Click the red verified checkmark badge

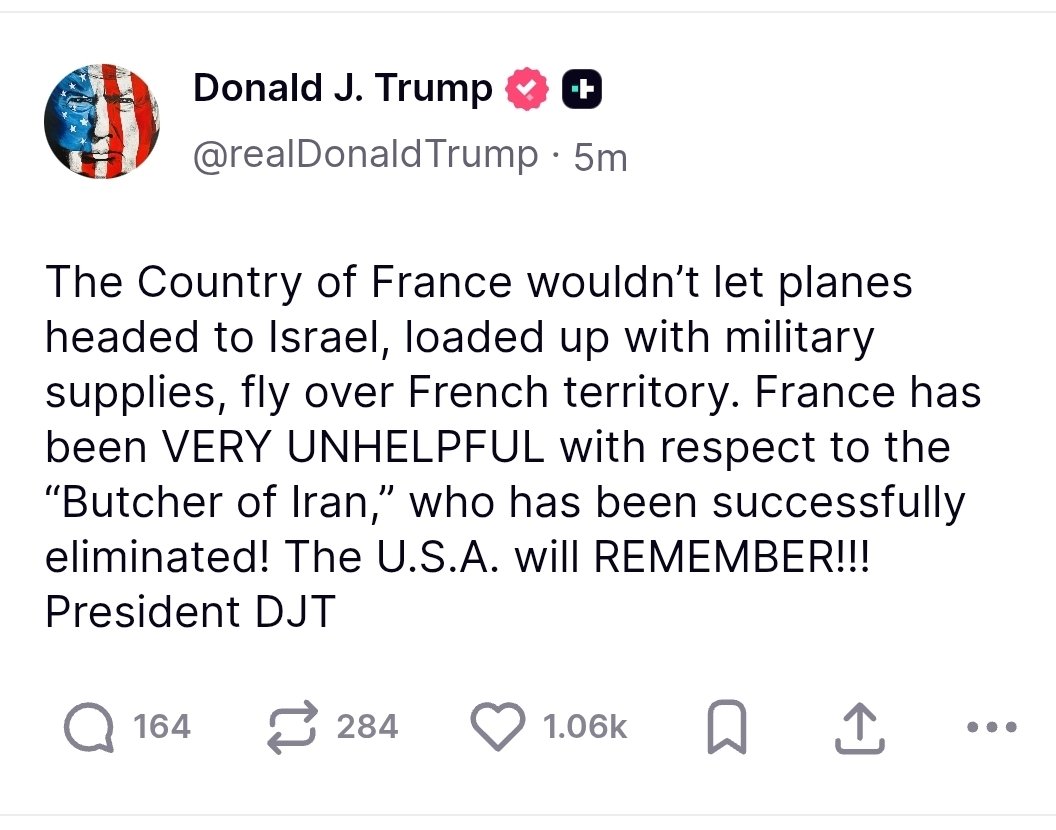tap(527, 89)
